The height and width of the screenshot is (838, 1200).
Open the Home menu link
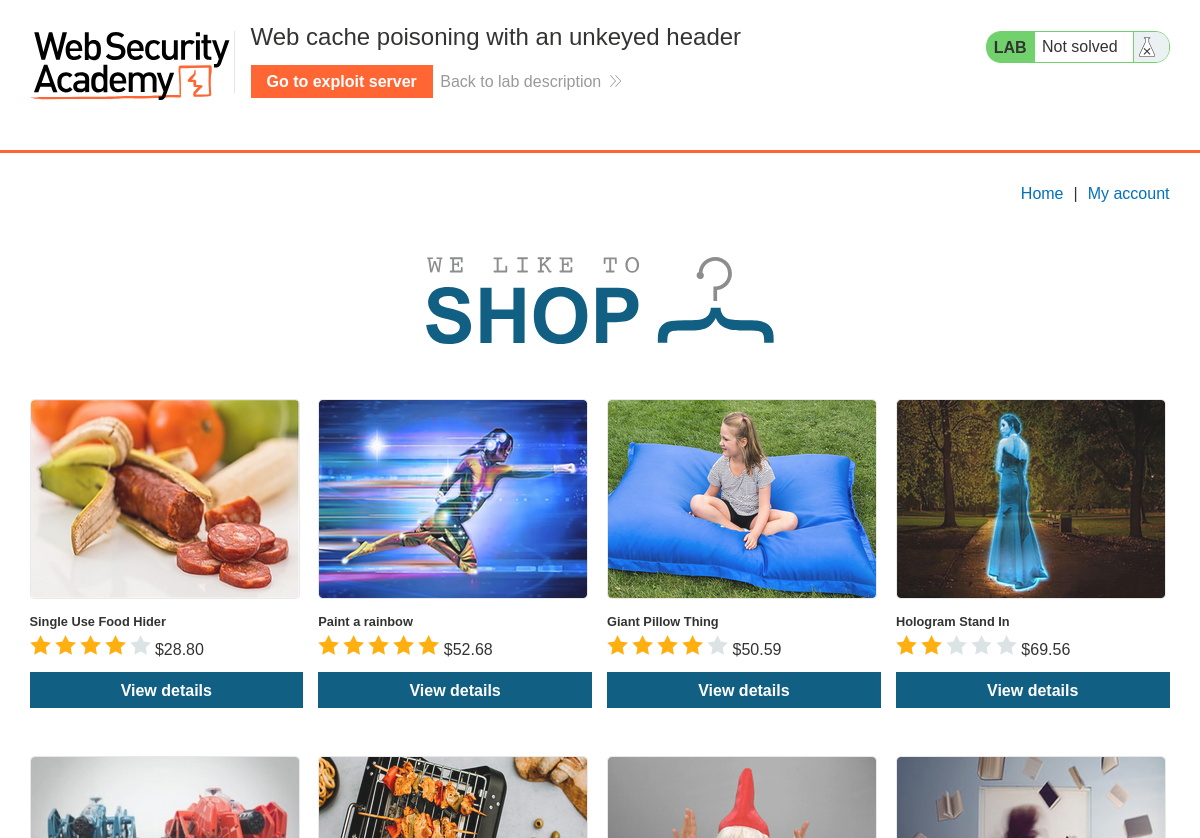tap(1042, 193)
